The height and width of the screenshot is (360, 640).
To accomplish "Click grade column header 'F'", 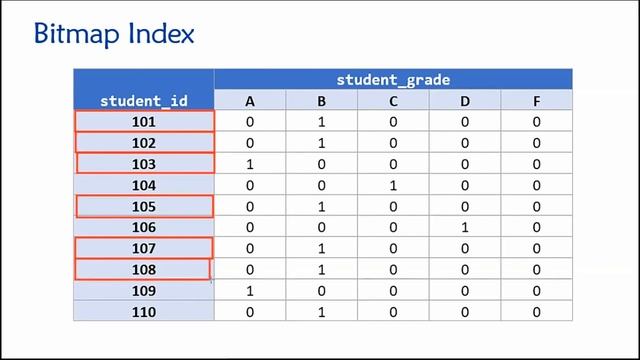I will [x=536, y=100].
